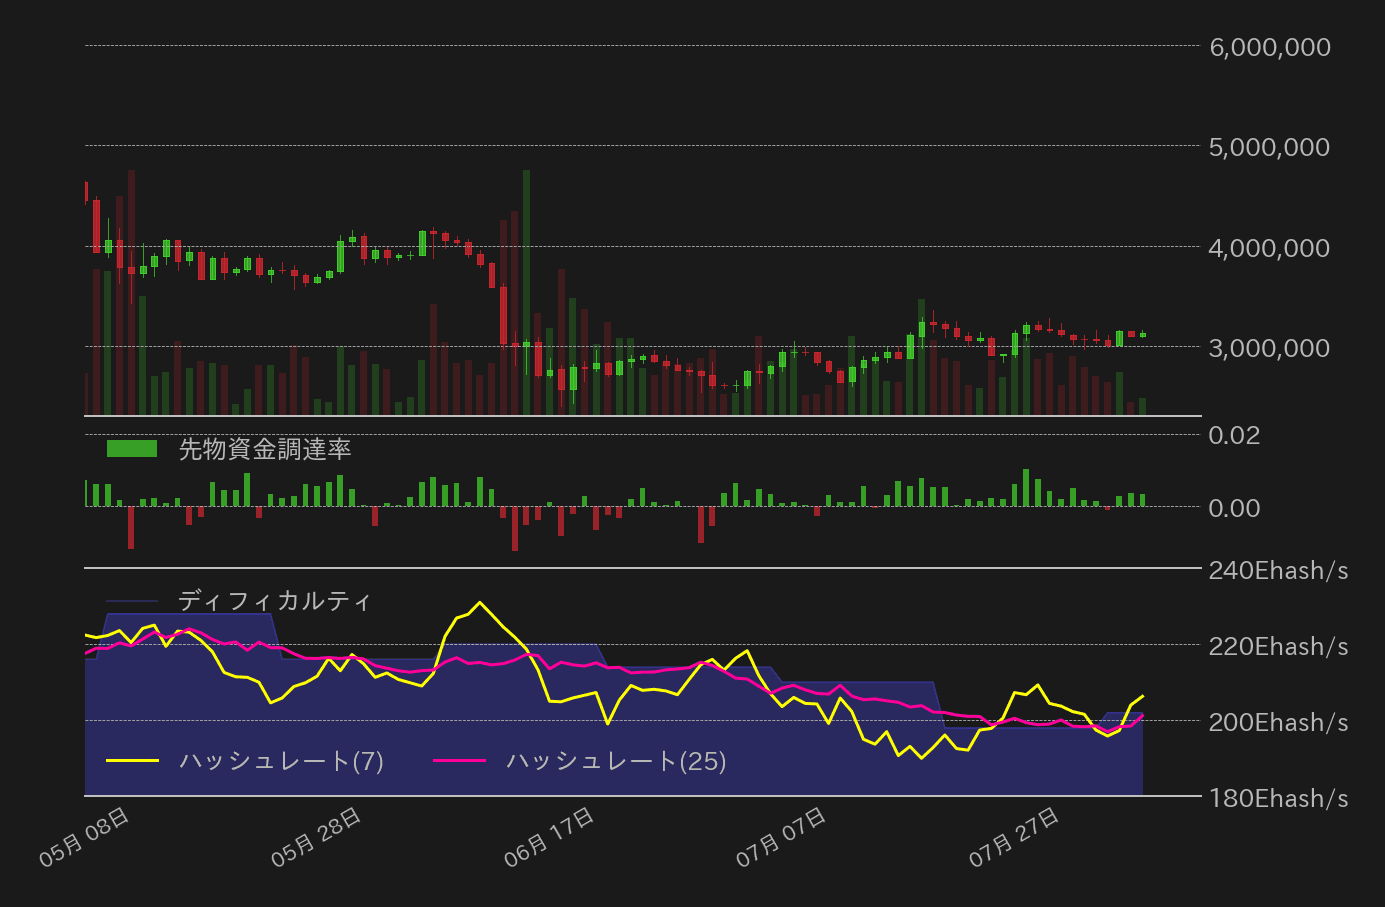
Task: Click the yellow ハッシュレート(7) legend line
Action: (x=132, y=761)
